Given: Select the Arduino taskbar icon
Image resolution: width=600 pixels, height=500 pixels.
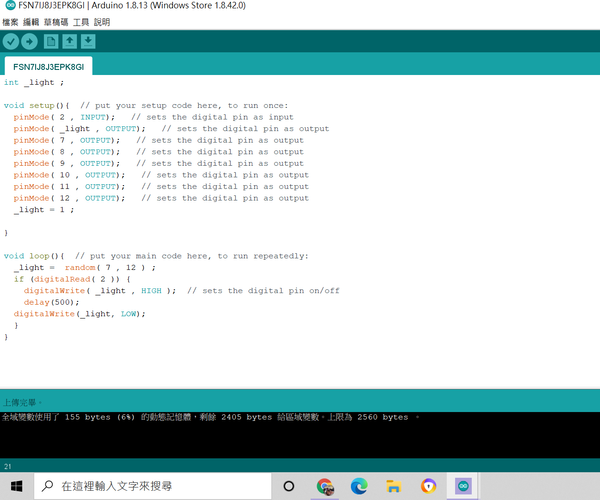Looking at the screenshot, I should [x=463, y=486].
